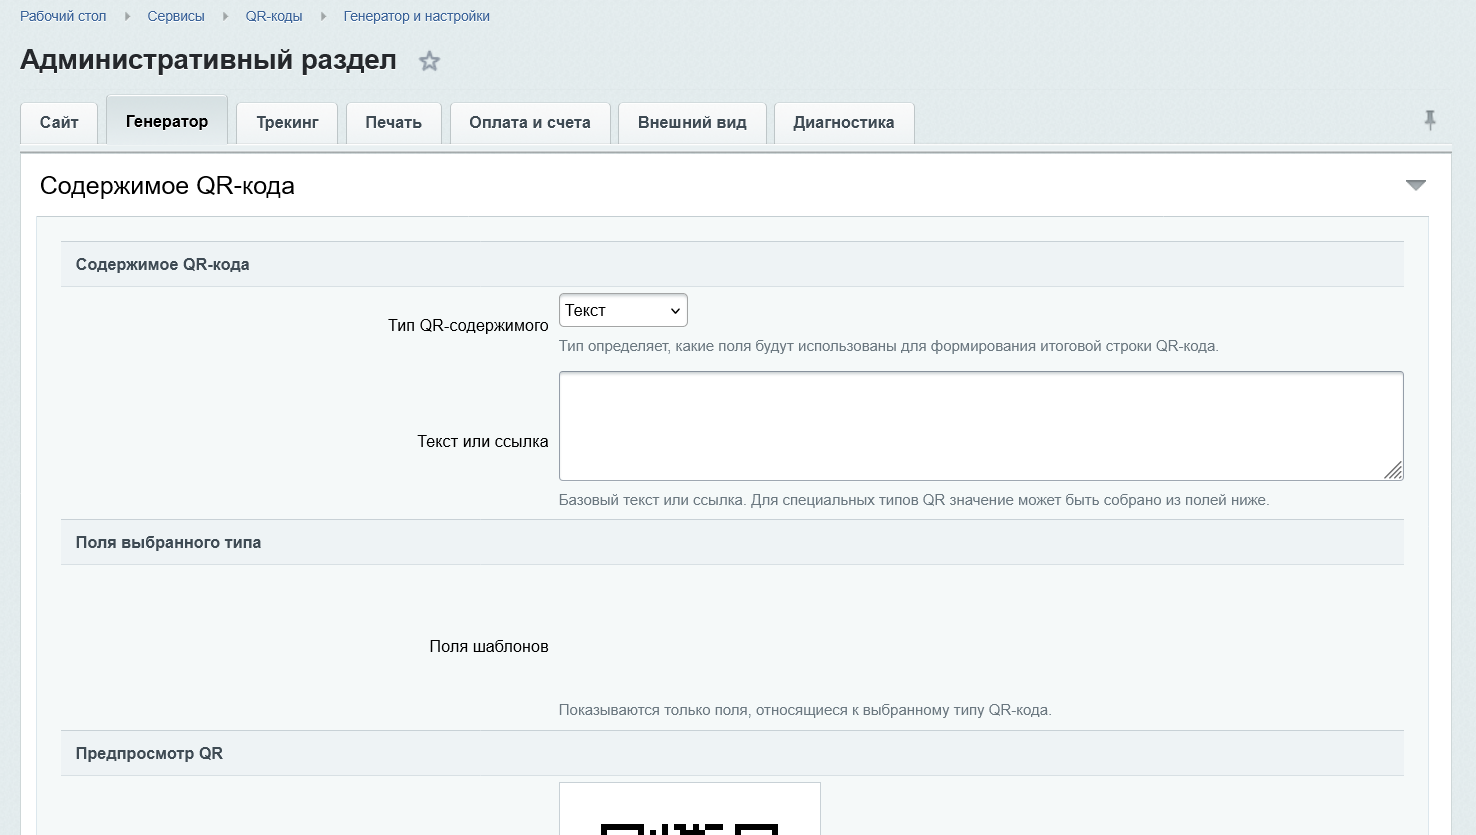The height and width of the screenshot is (835, 1476).
Task: Collapse the Содержимое QR-кода section arrow
Action: (1415, 185)
